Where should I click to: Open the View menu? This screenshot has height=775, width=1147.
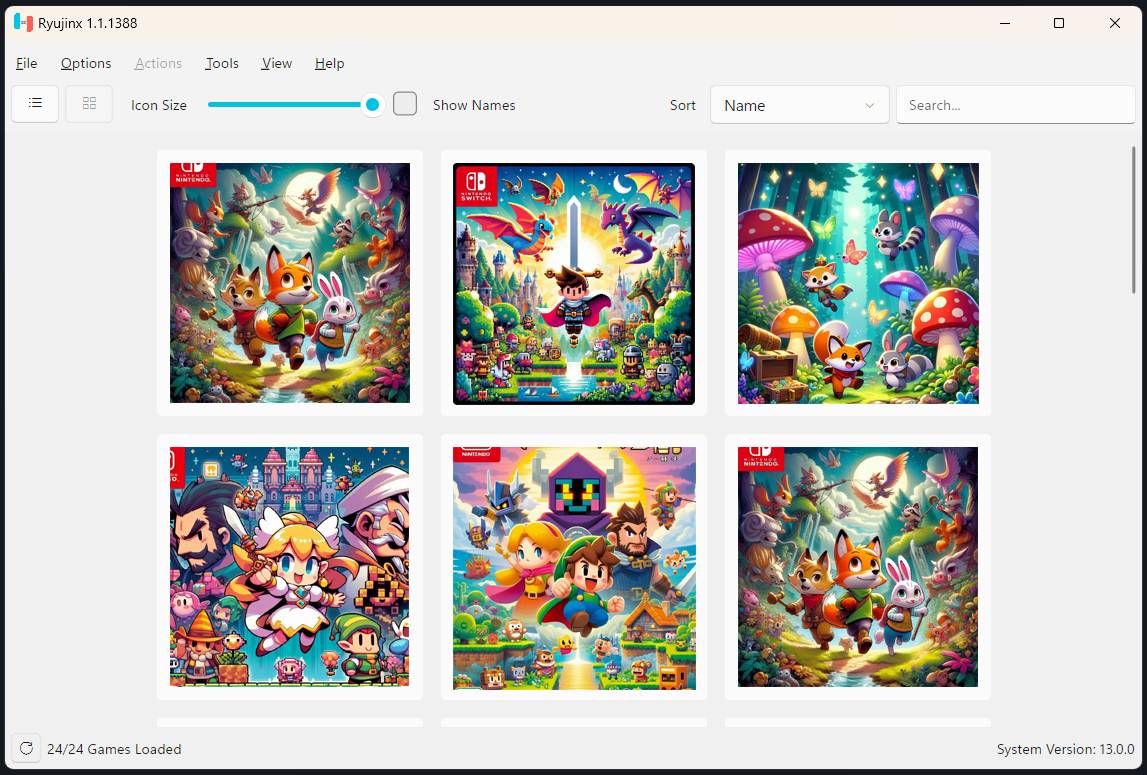click(277, 63)
